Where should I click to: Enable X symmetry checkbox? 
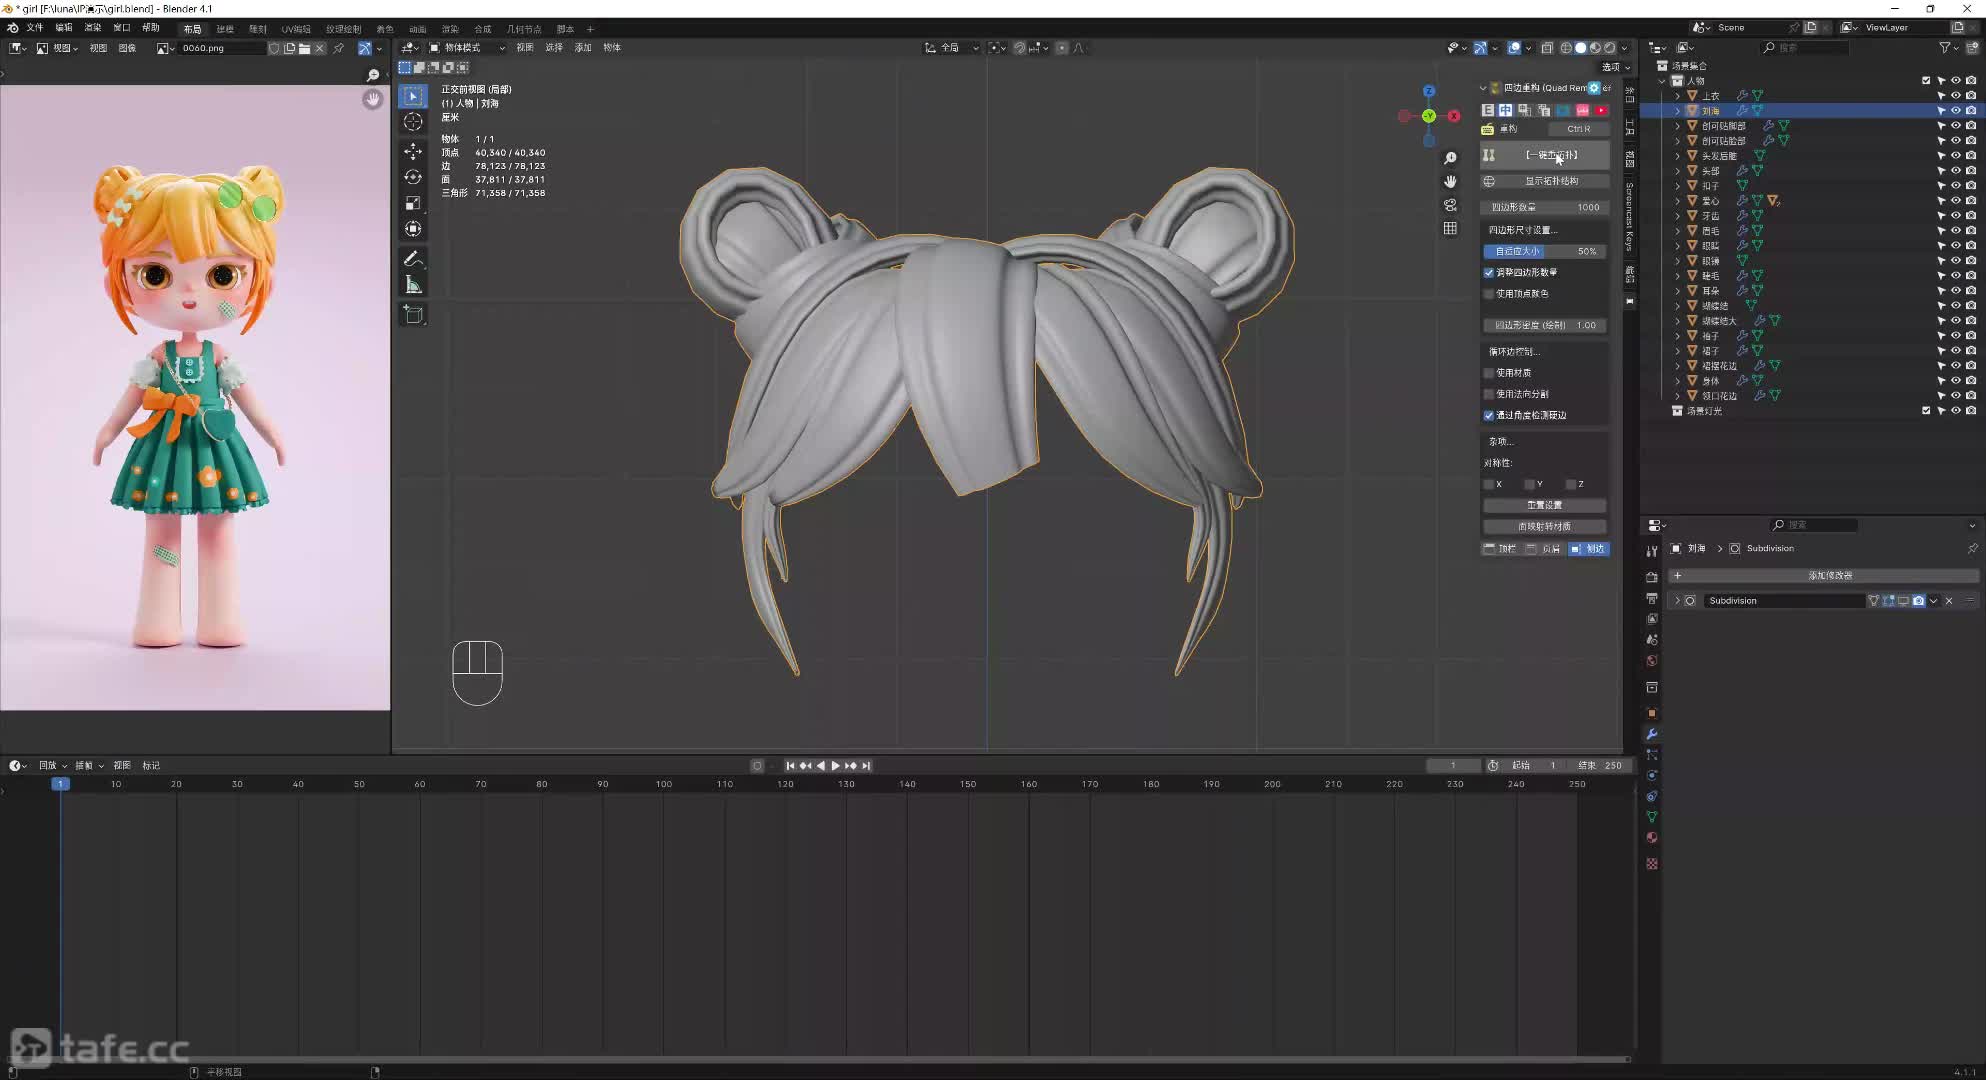[x=1489, y=484]
